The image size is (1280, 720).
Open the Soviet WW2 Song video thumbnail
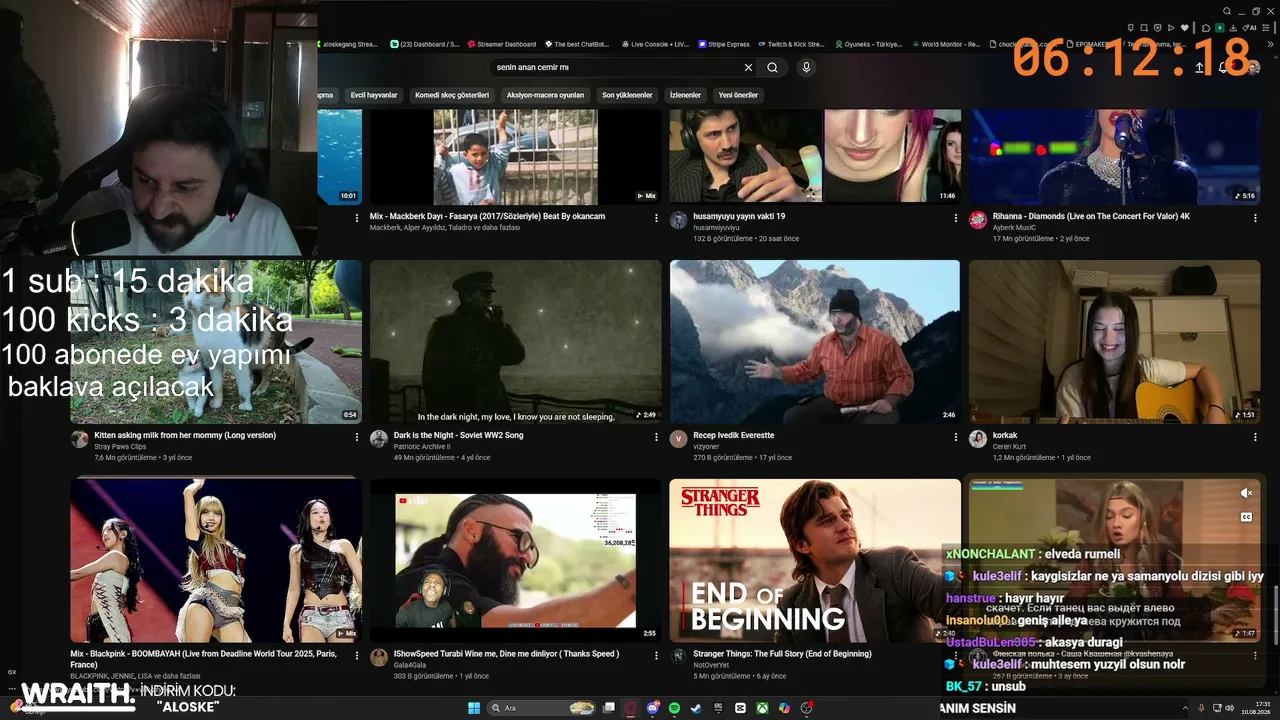tap(516, 342)
